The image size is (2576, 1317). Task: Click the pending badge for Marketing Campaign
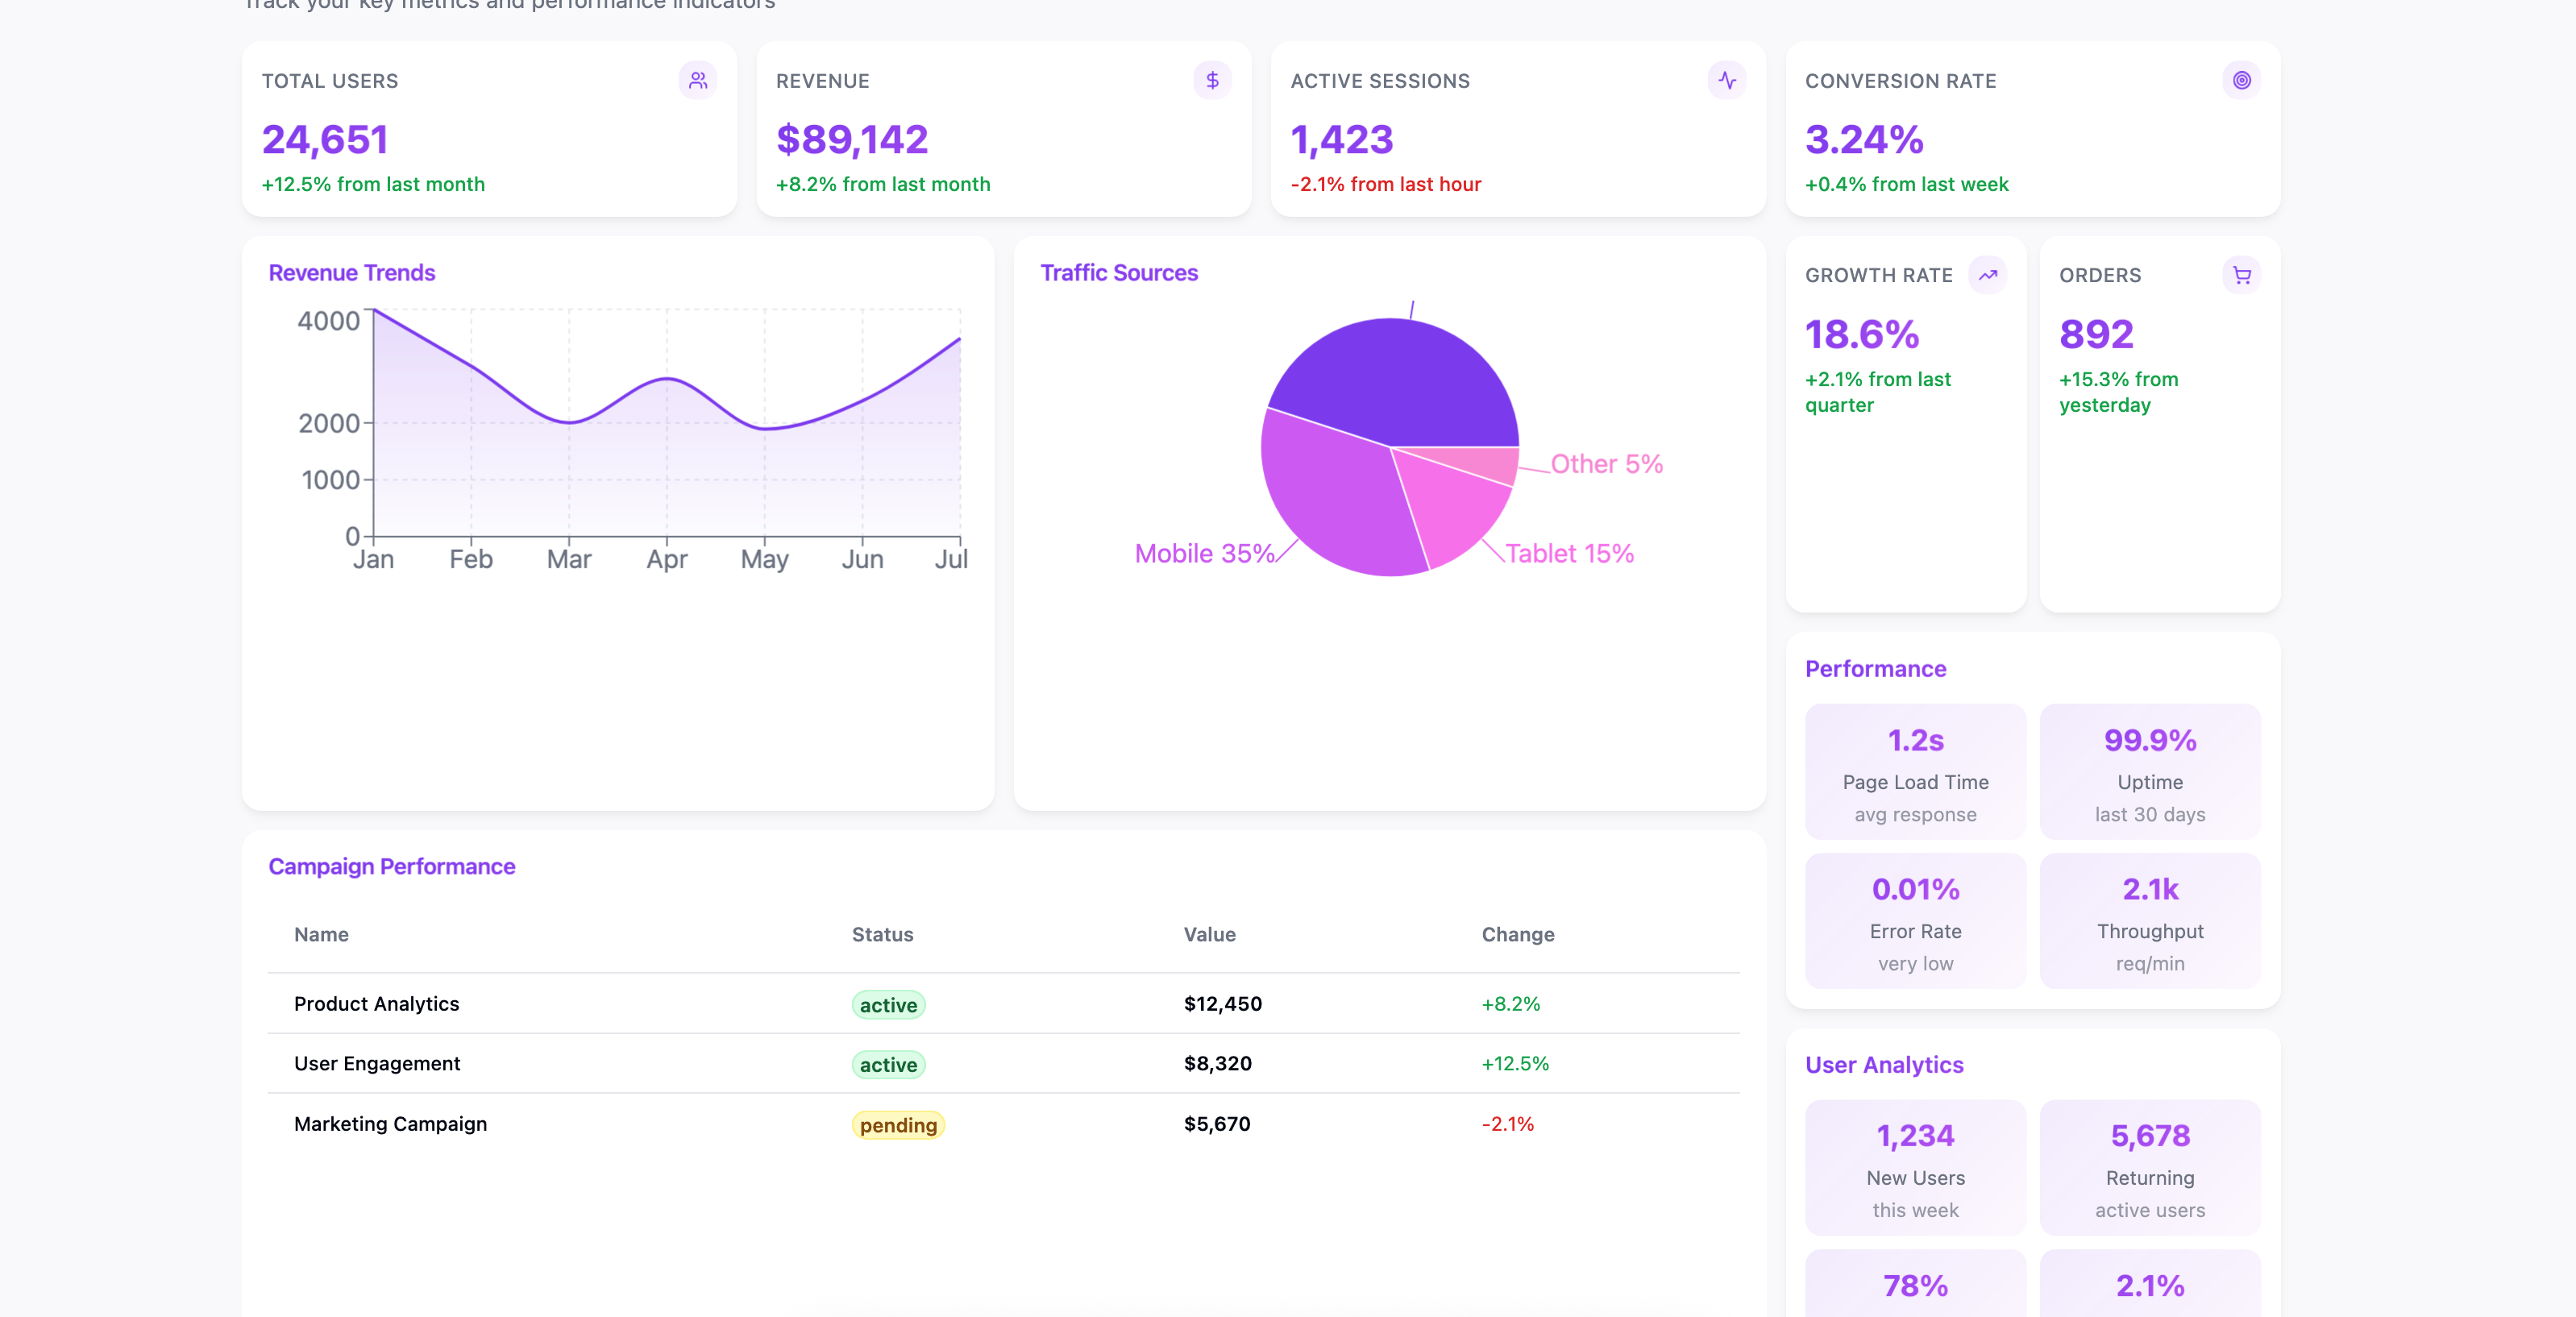click(897, 1125)
